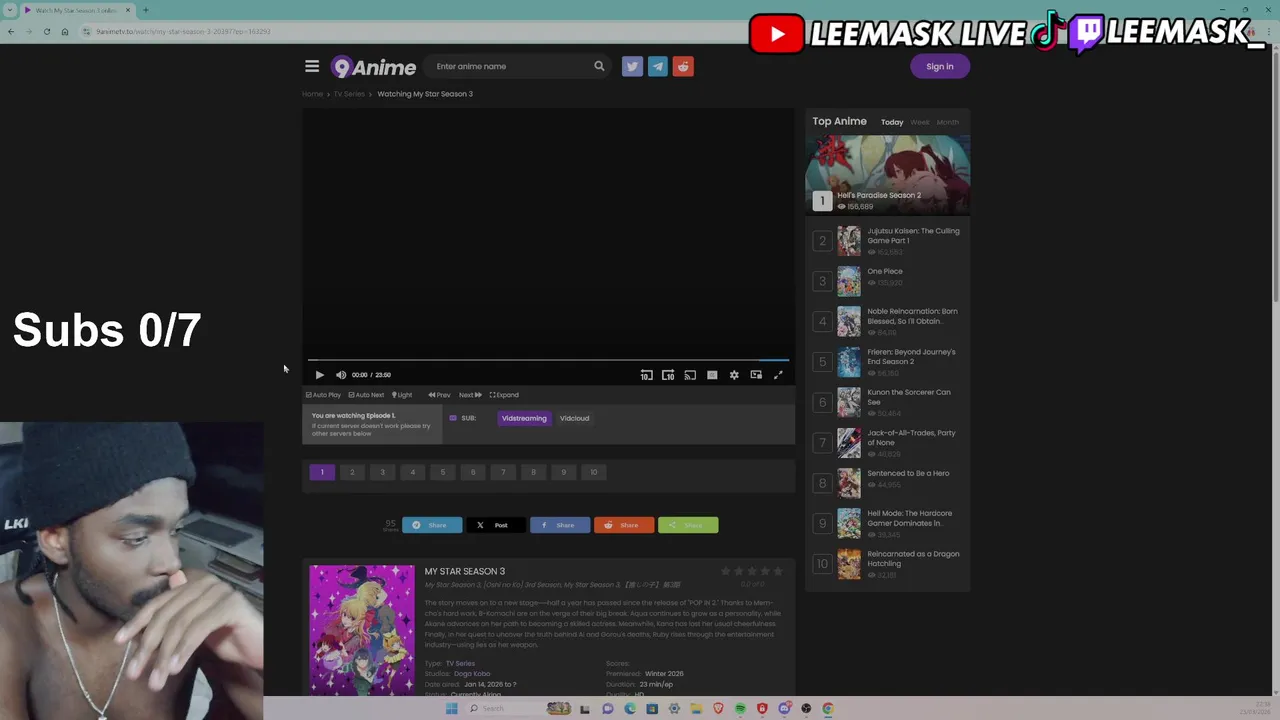This screenshot has height=720, width=1280.
Task: Skip forward 10 seconds in player
Action: pos(668,375)
